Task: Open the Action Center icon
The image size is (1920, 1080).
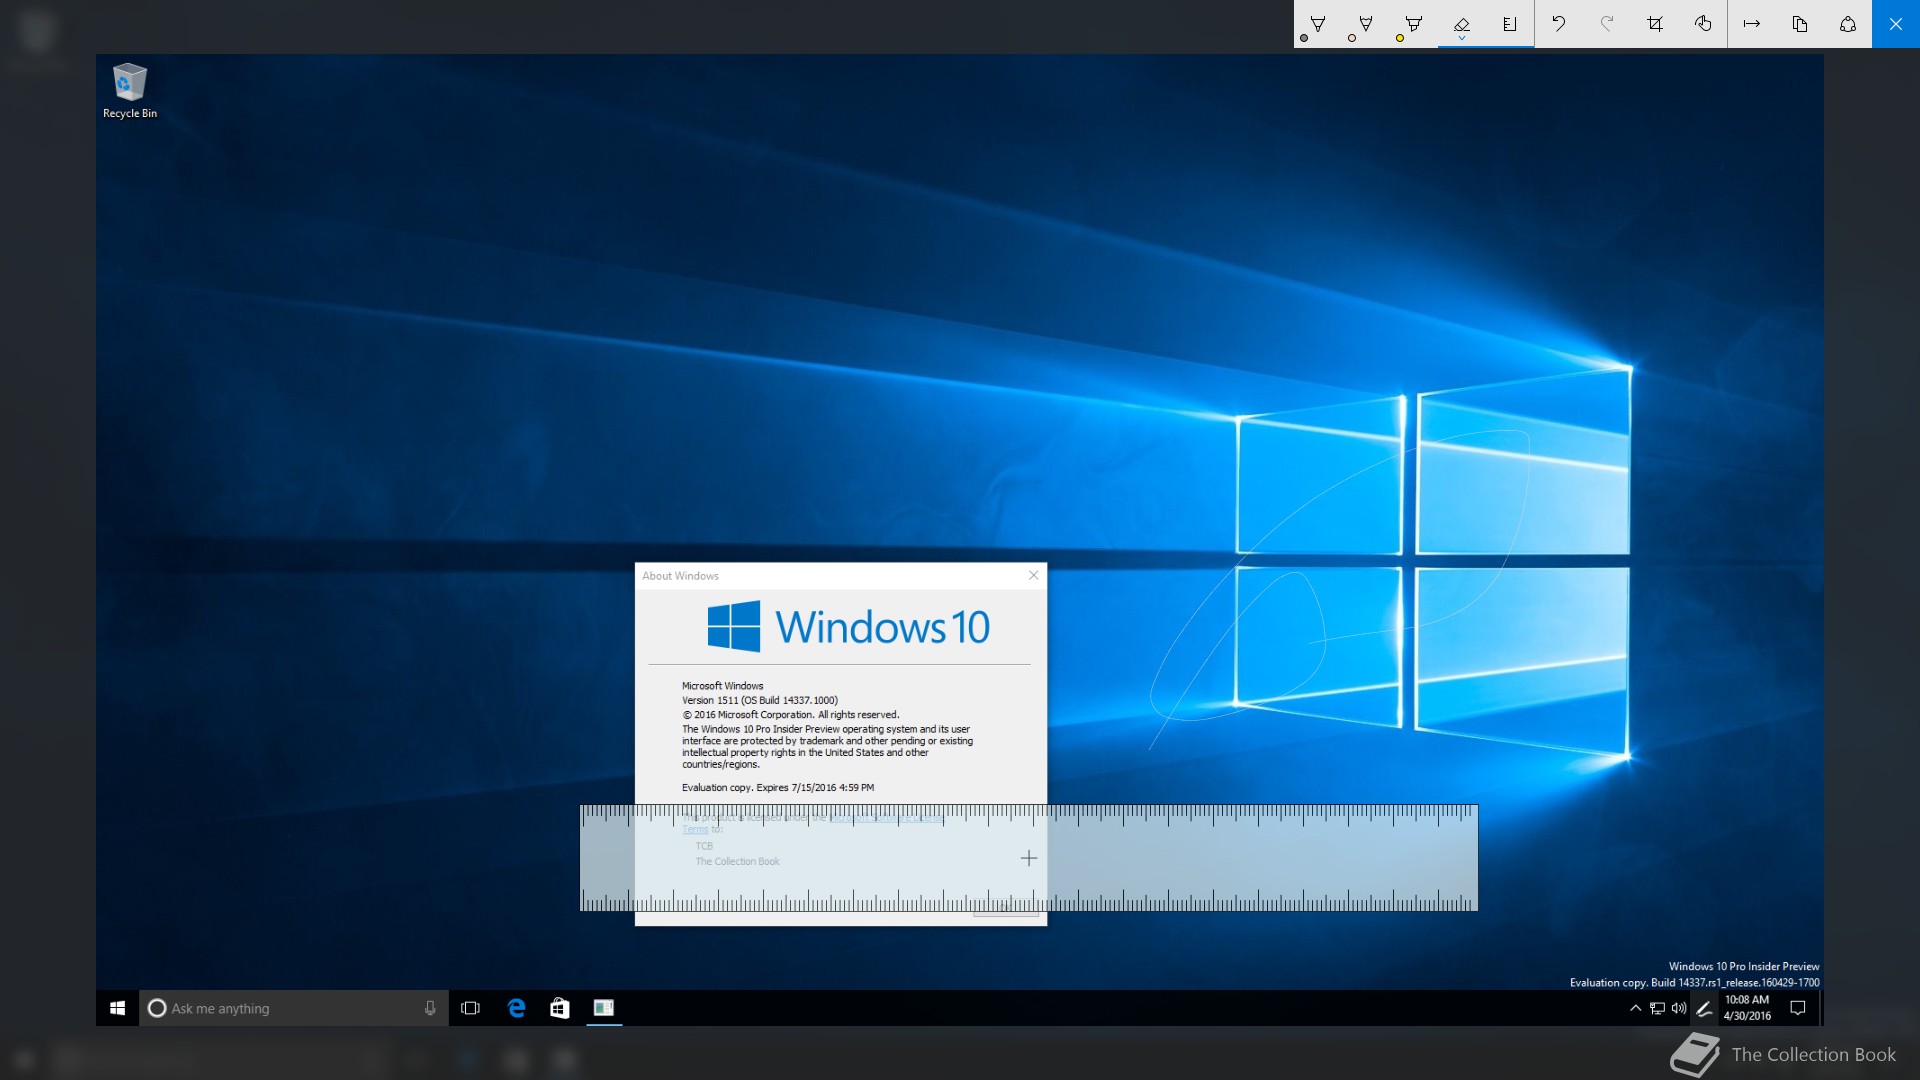Action: coord(1797,1008)
